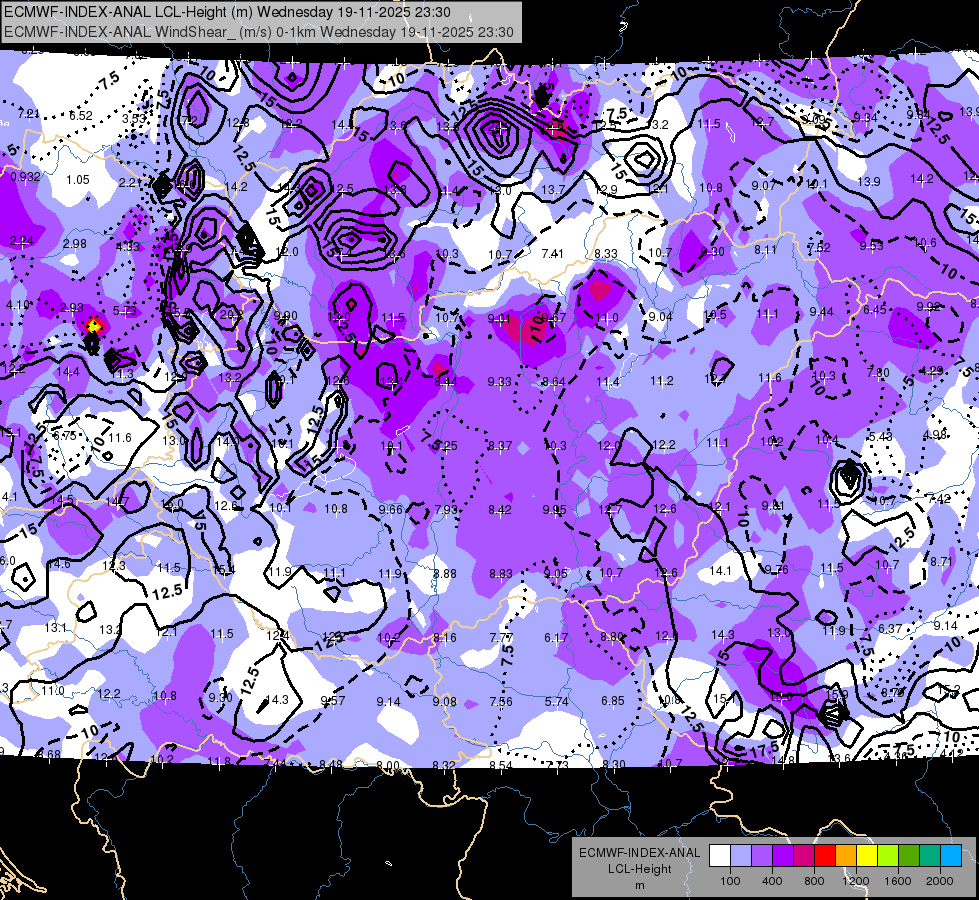
Task: Click the wind shear value '8.33'
Action: tap(606, 254)
